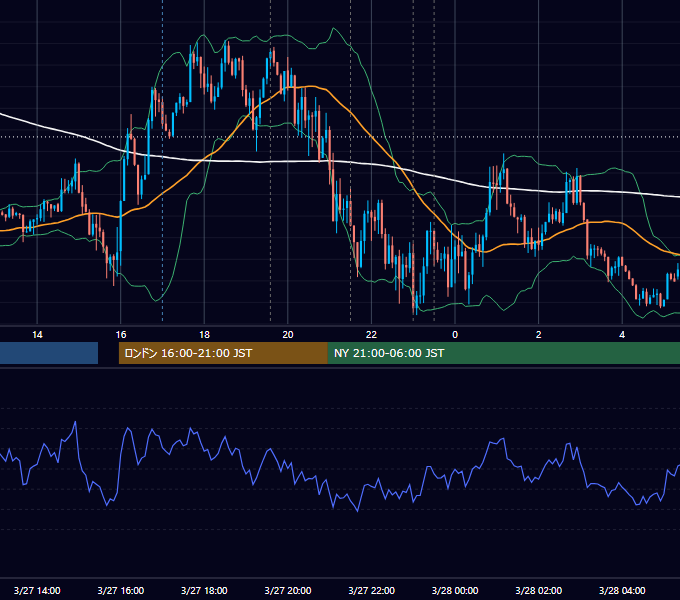Select the blue session bar before London
The width and height of the screenshot is (680, 600).
pyautogui.click(x=49, y=353)
